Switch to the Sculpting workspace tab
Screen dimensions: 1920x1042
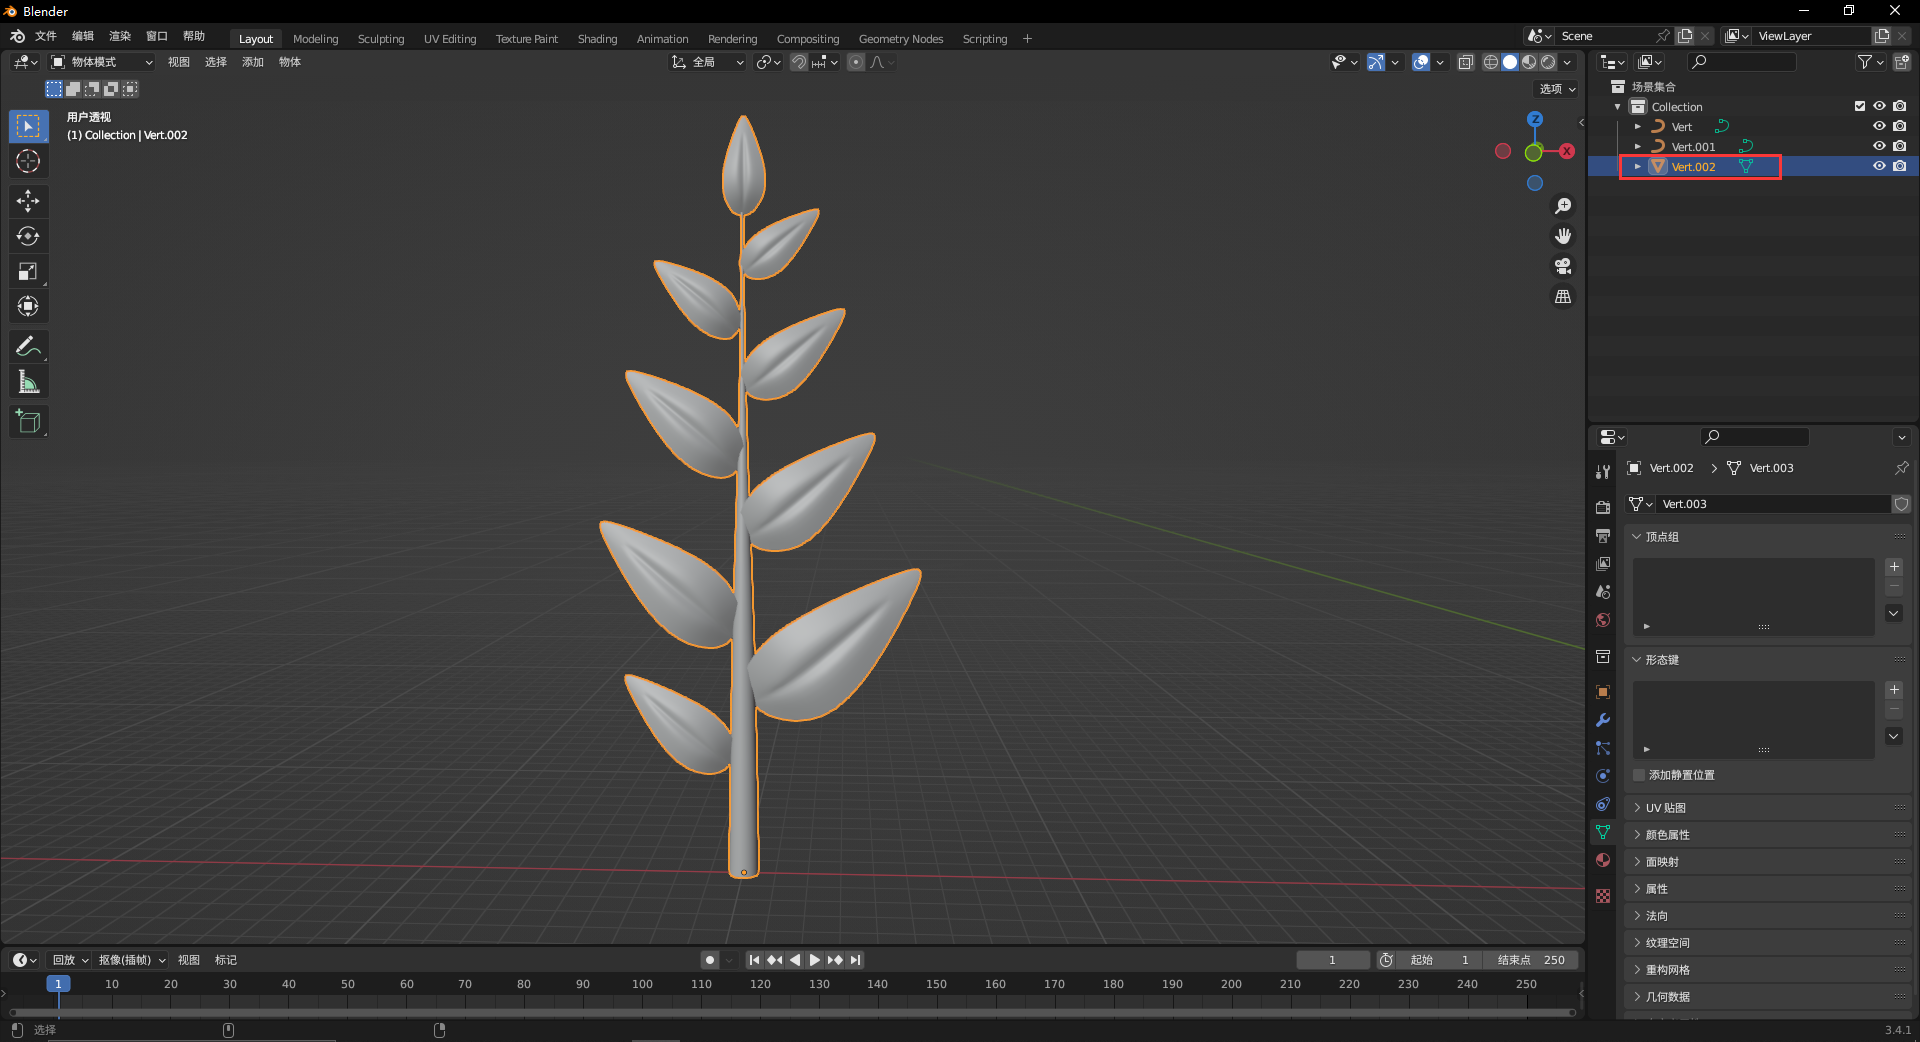pyautogui.click(x=381, y=39)
